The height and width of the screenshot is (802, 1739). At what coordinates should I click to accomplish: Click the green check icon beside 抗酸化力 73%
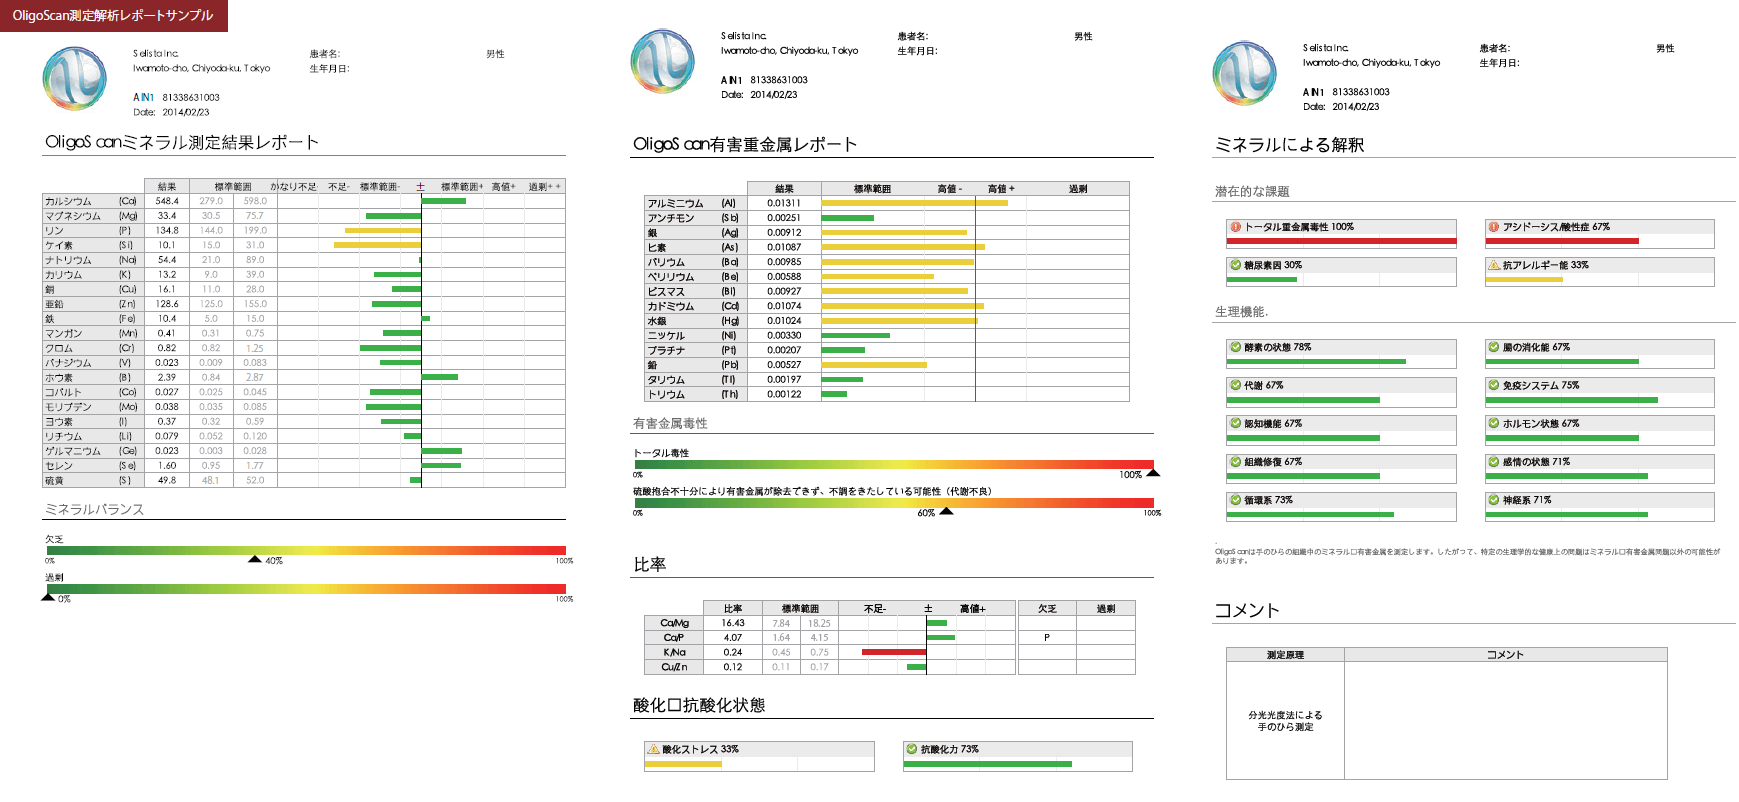[x=912, y=749]
